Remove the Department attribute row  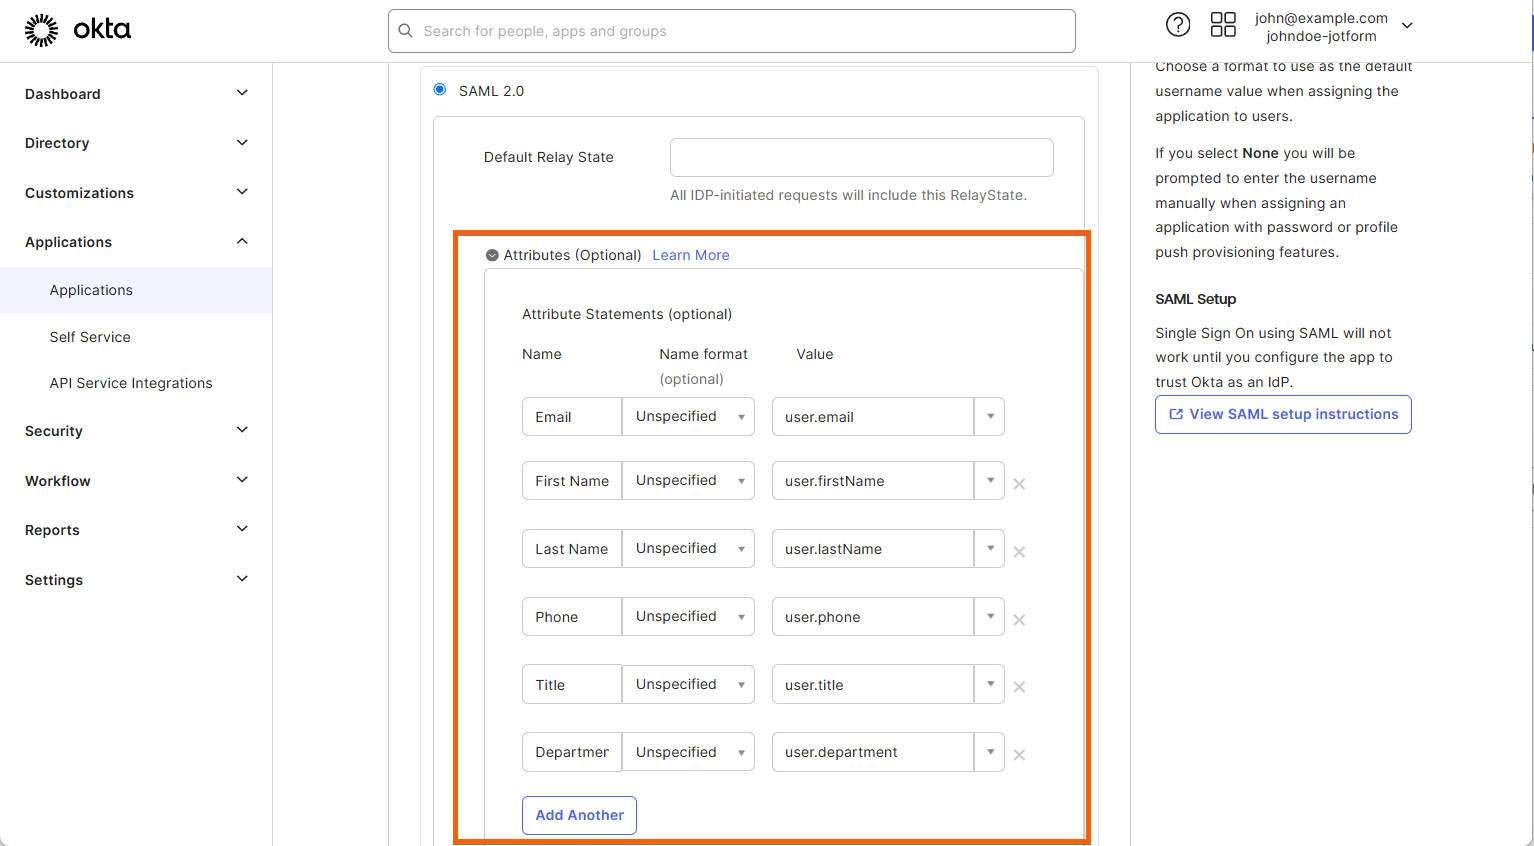click(x=1019, y=755)
